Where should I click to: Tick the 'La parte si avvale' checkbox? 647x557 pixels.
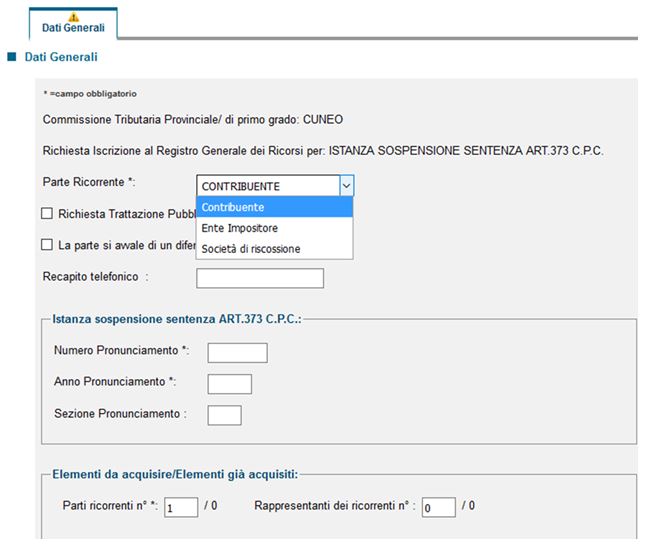(47, 244)
